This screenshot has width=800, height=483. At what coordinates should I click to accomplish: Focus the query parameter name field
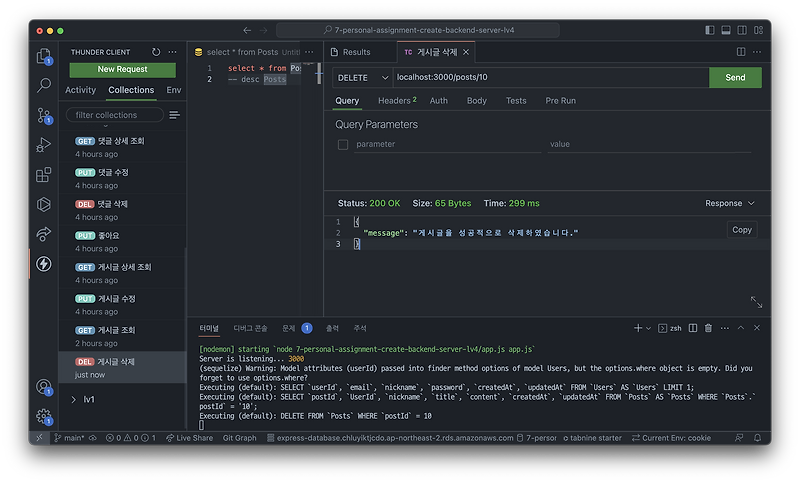[447, 144]
